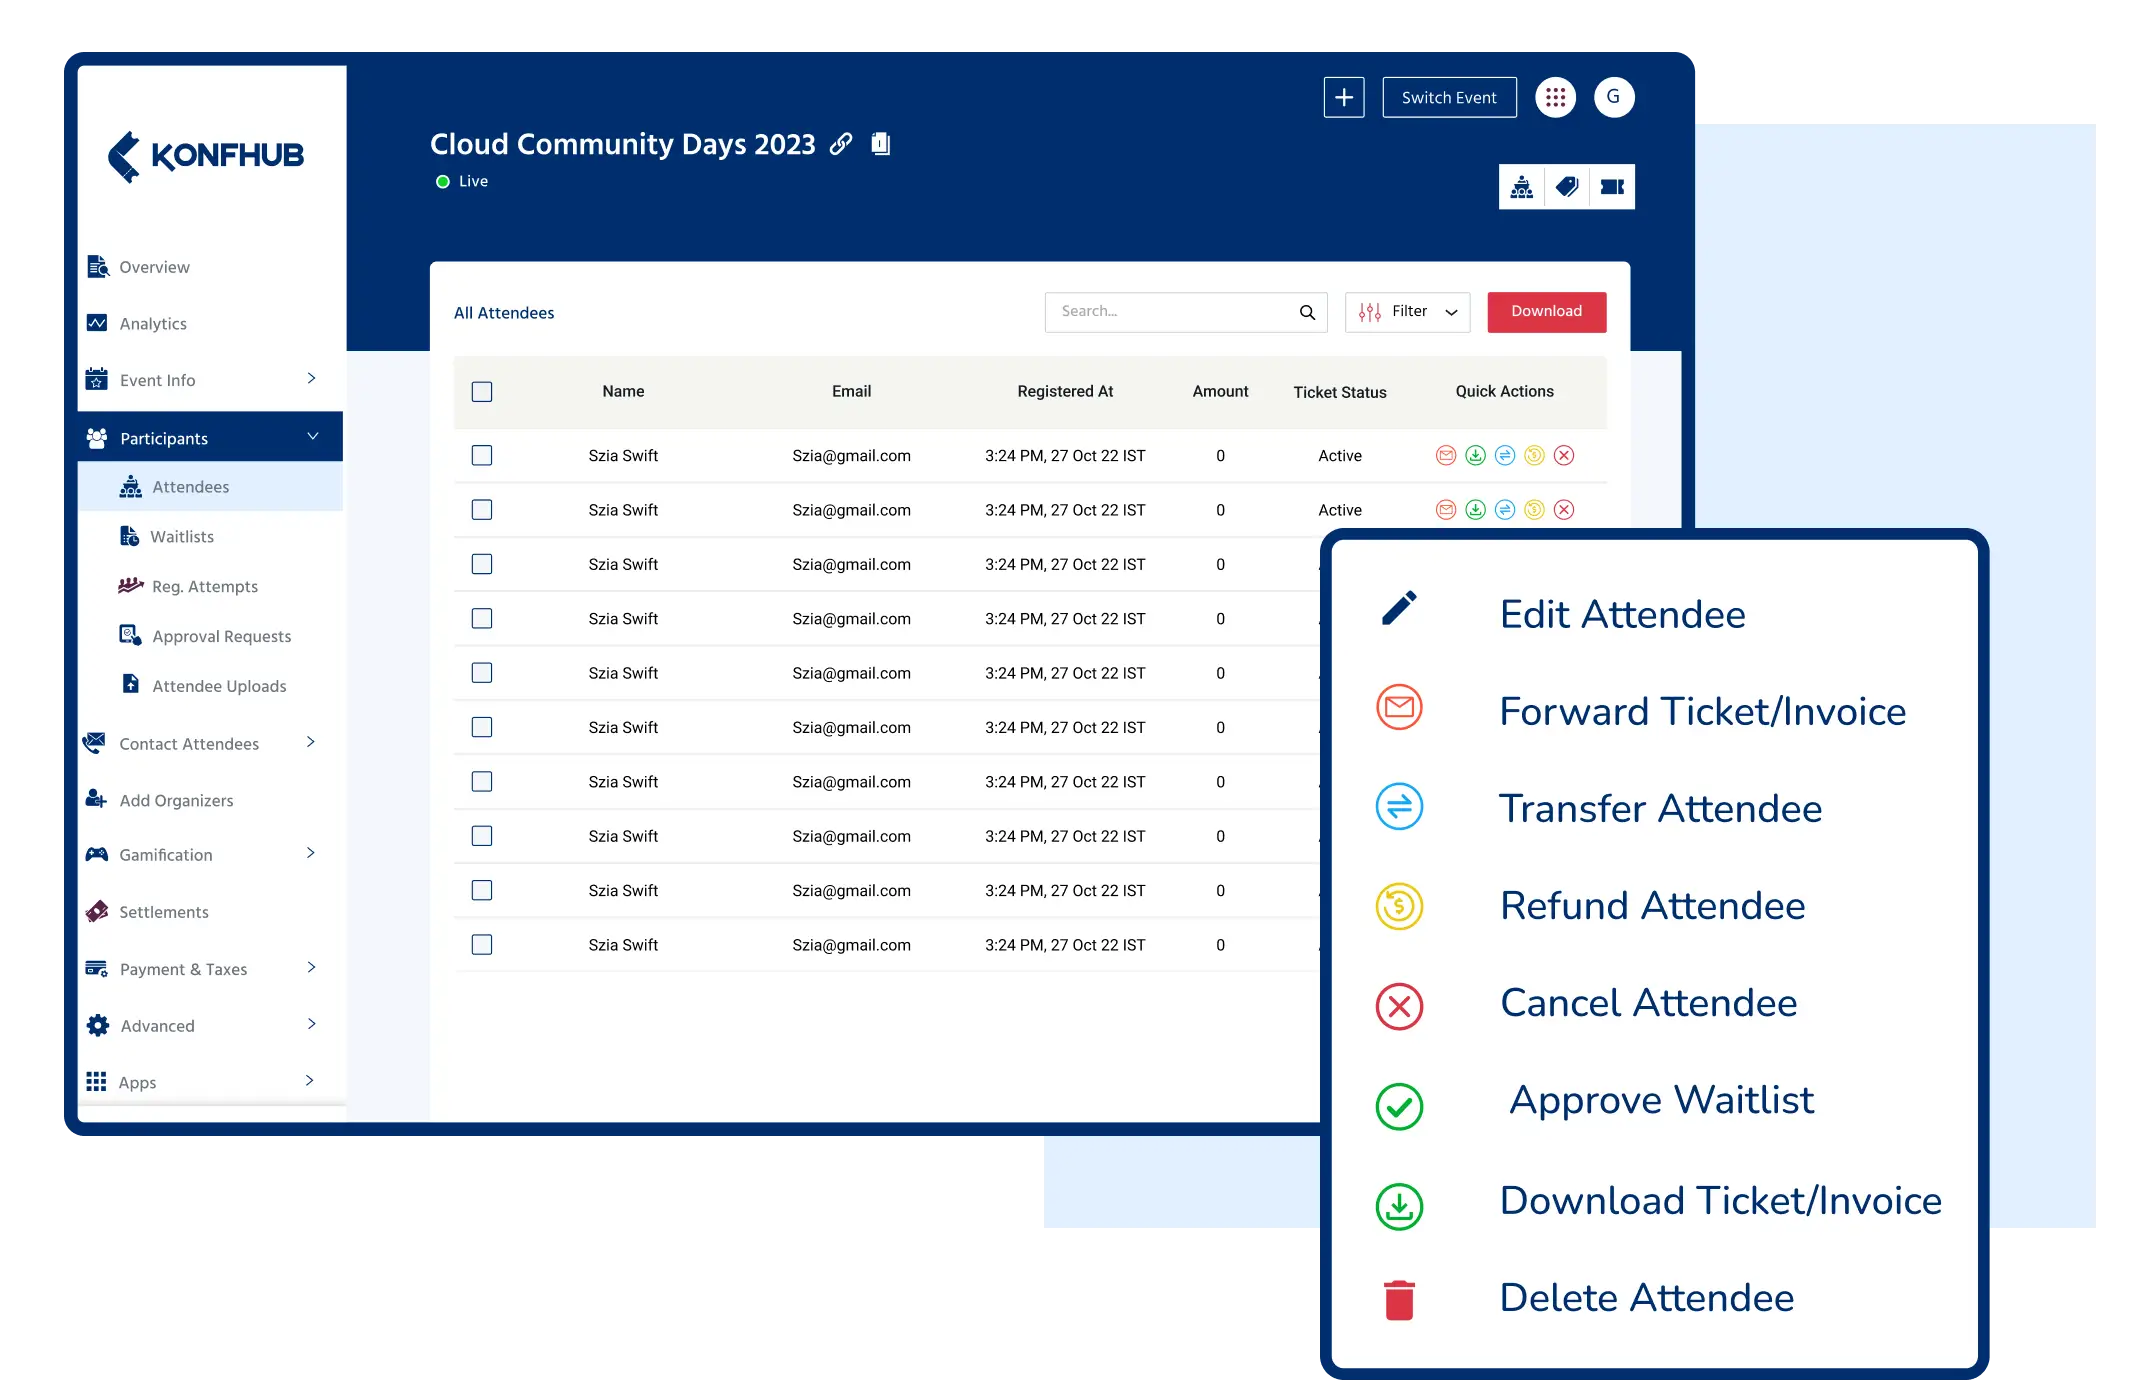
Task: Toggle the checkbox for first Szia Swift row
Action: click(481, 455)
